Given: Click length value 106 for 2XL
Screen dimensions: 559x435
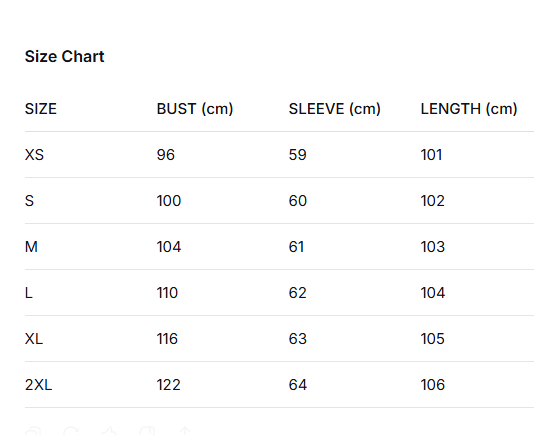Looking at the screenshot, I should tap(433, 385).
